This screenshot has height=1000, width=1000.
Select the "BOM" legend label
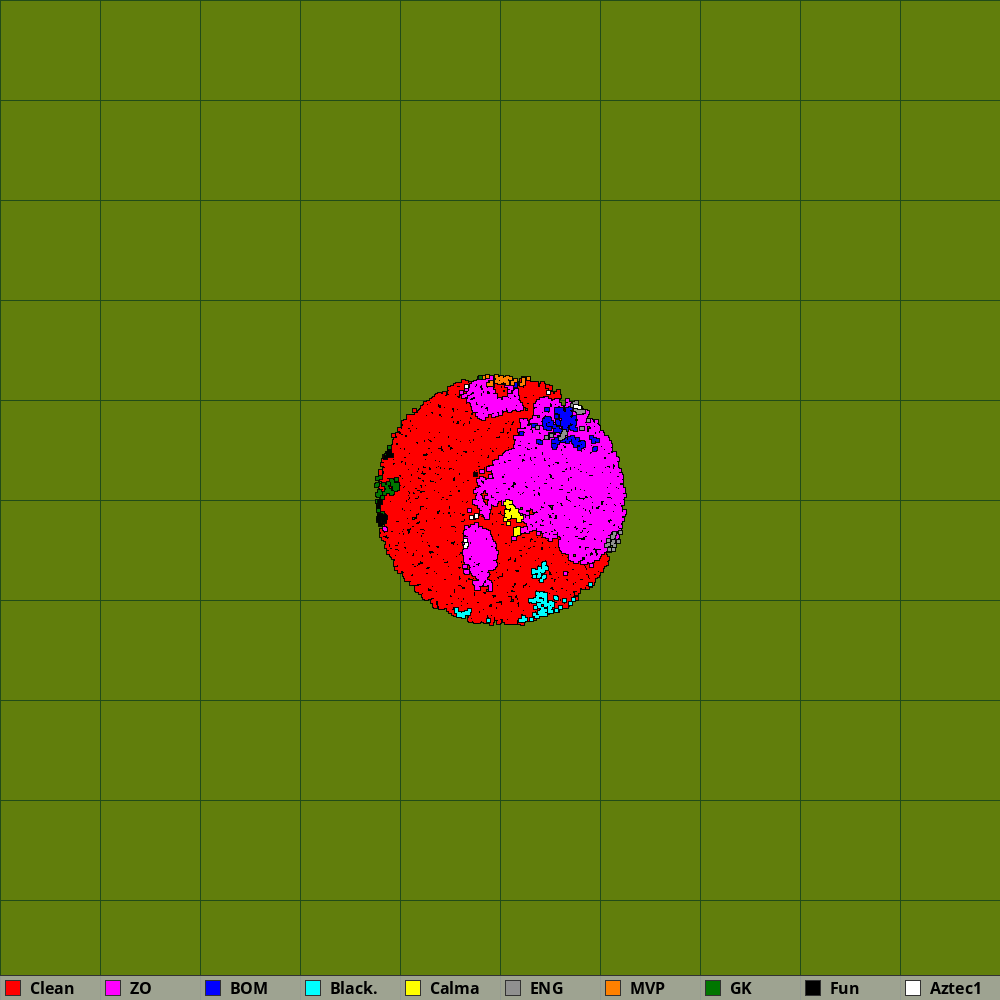(249, 988)
